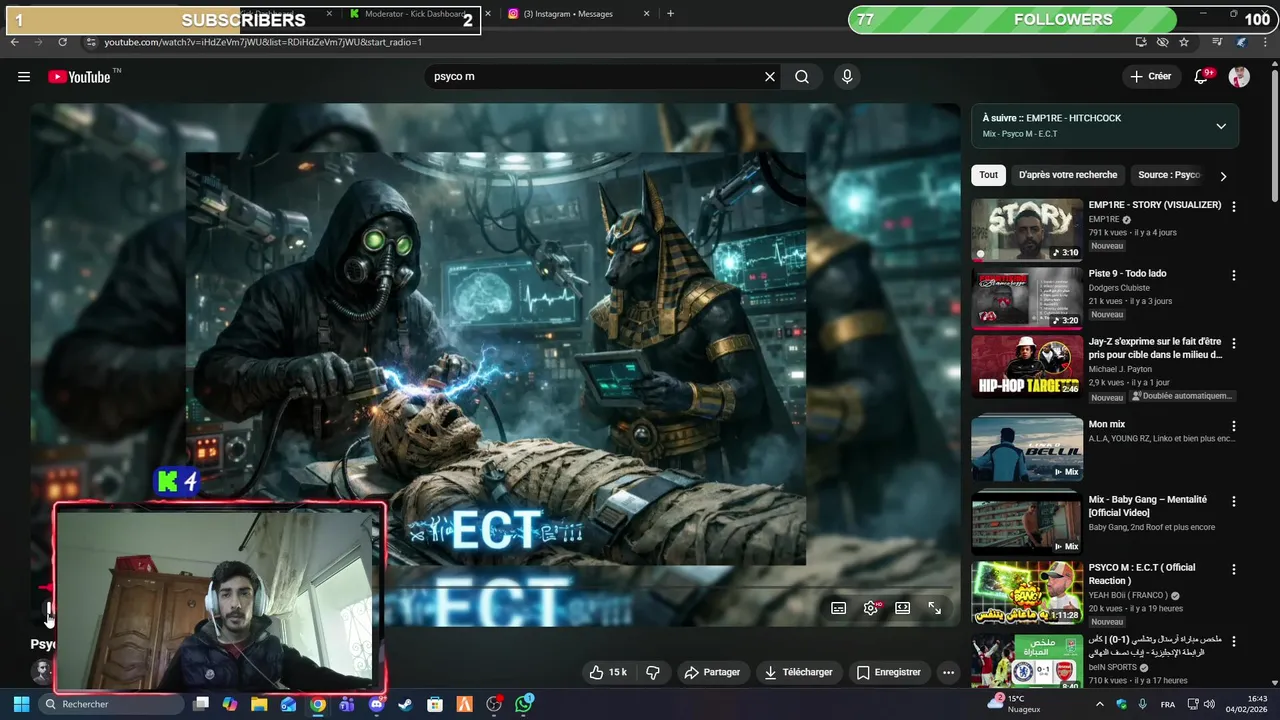This screenshot has width=1280, height=720.
Task: Click the Enregistrer button
Action: coord(888,673)
